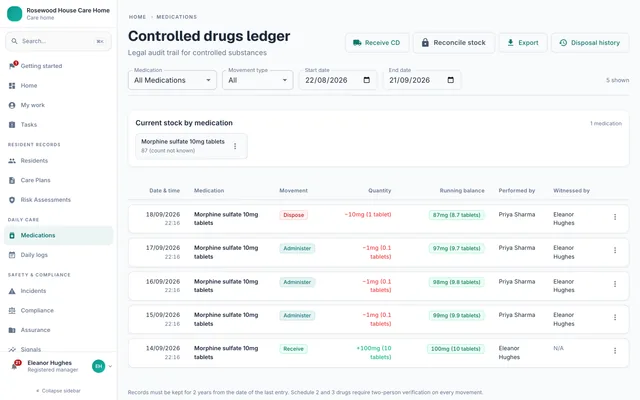The image size is (640, 400).
Task: Click the Eleanor Hughes Registered manager name
Action: point(52,366)
